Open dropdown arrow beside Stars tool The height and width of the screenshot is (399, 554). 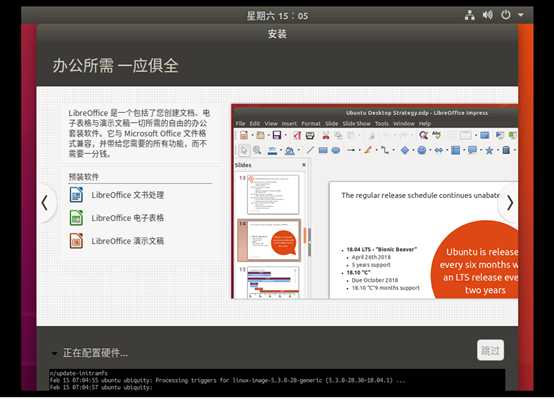[498, 151]
